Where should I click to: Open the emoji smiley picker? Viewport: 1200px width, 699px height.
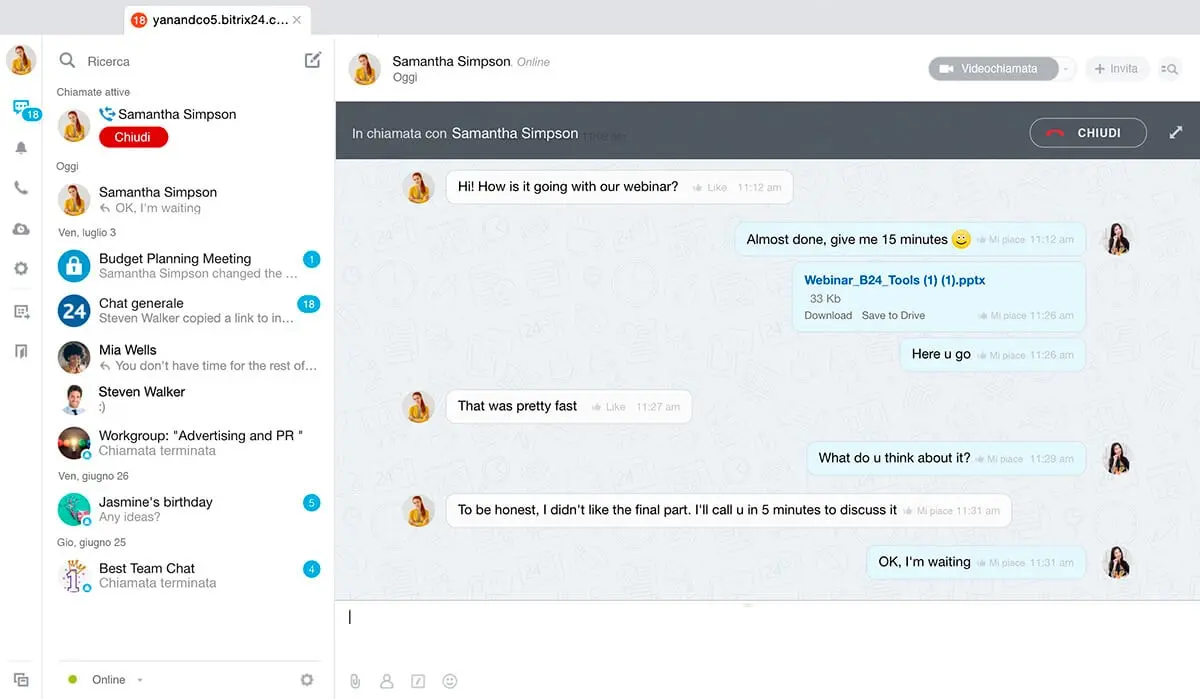click(450, 681)
